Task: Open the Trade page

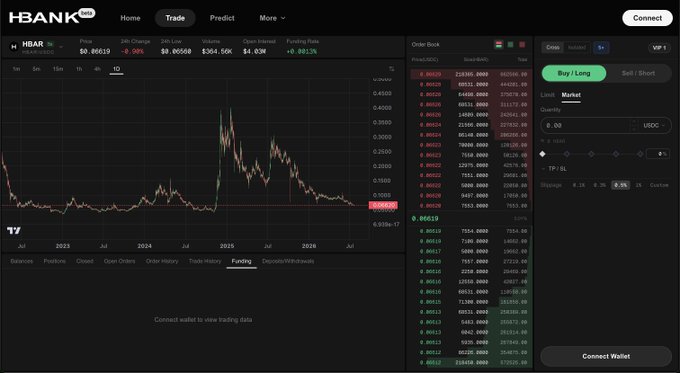Action: pyautogui.click(x=175, y=18)
